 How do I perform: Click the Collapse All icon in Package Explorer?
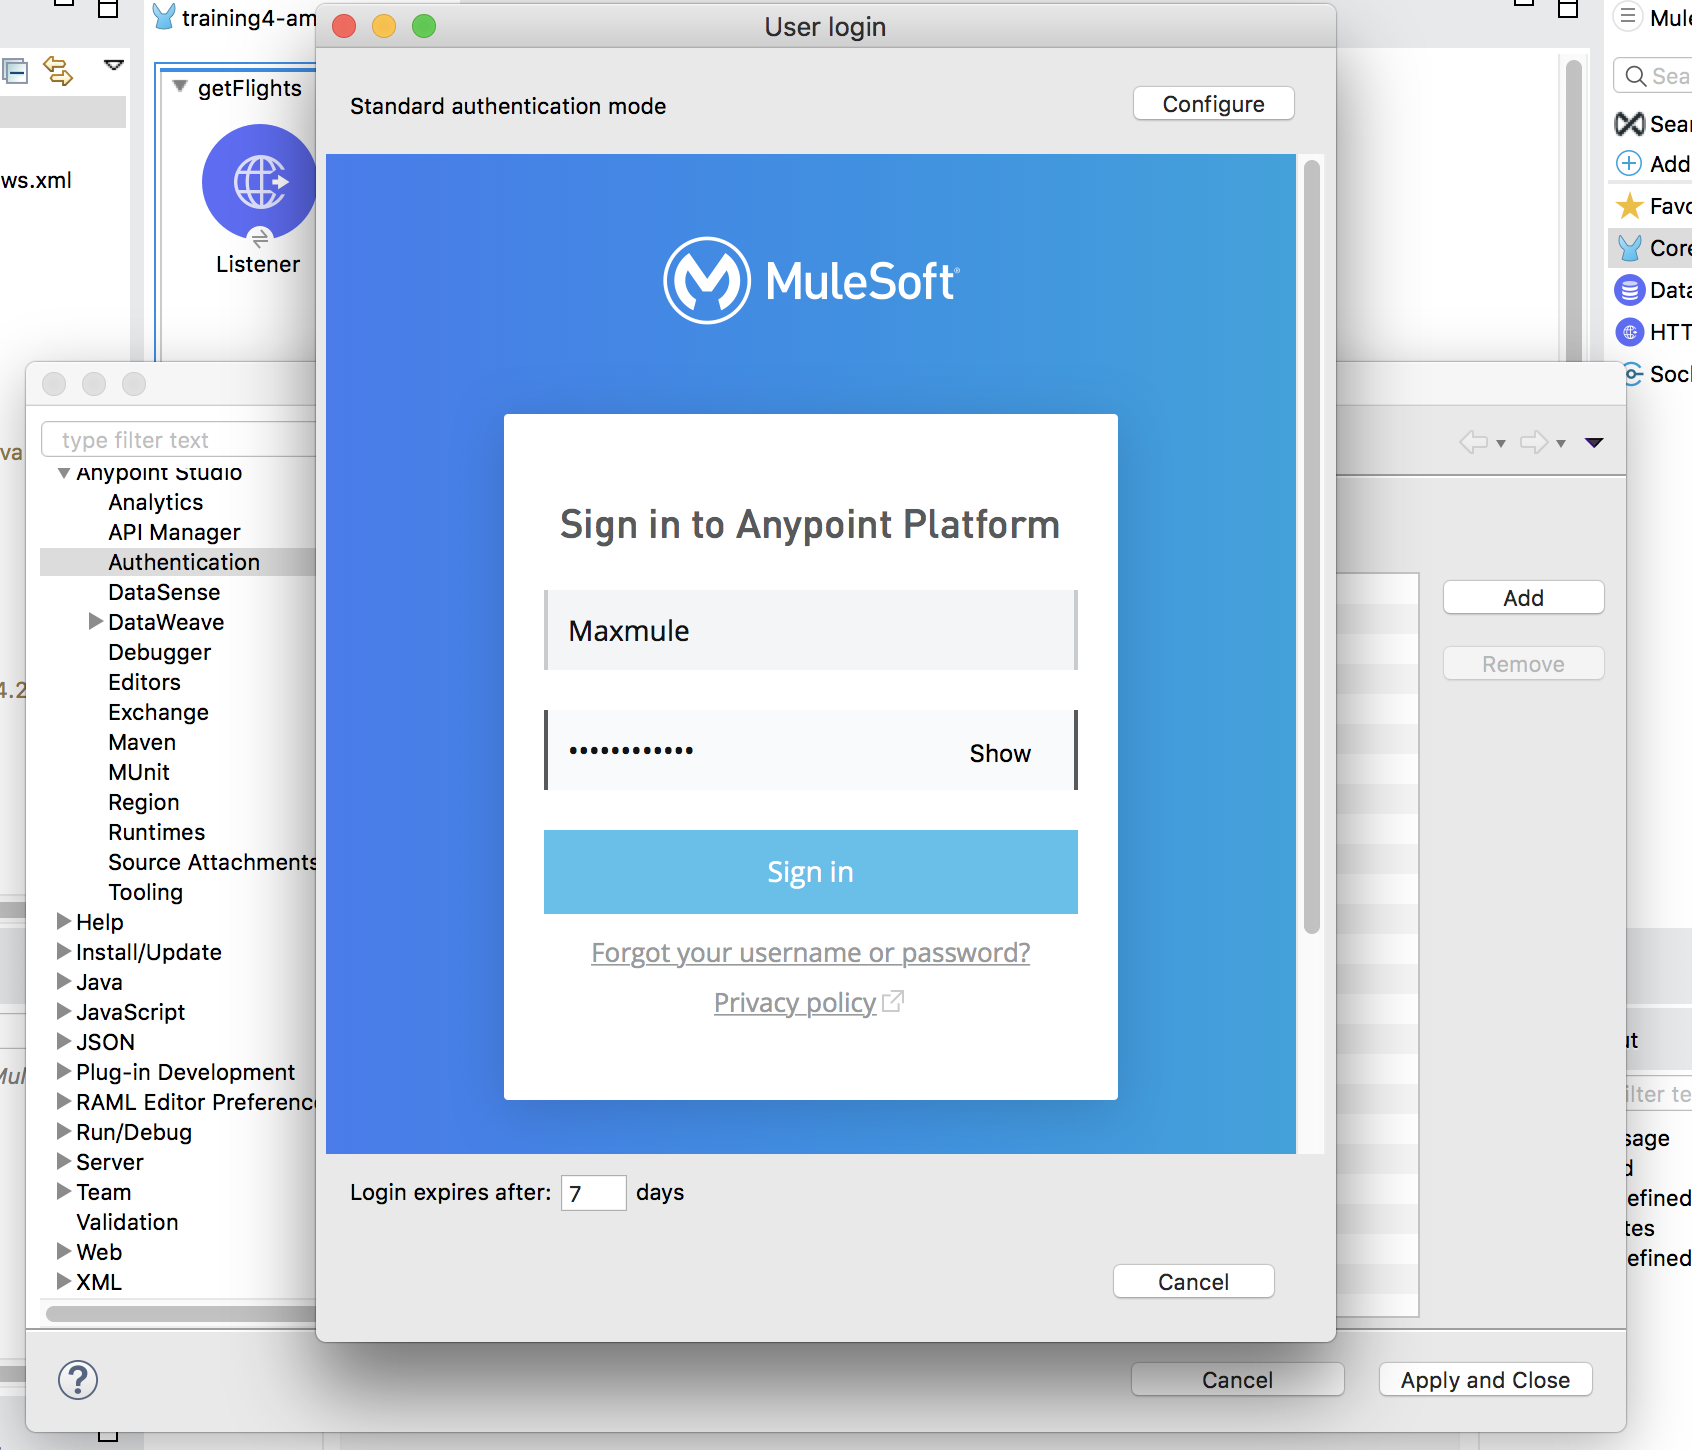[x=15, y=71]
